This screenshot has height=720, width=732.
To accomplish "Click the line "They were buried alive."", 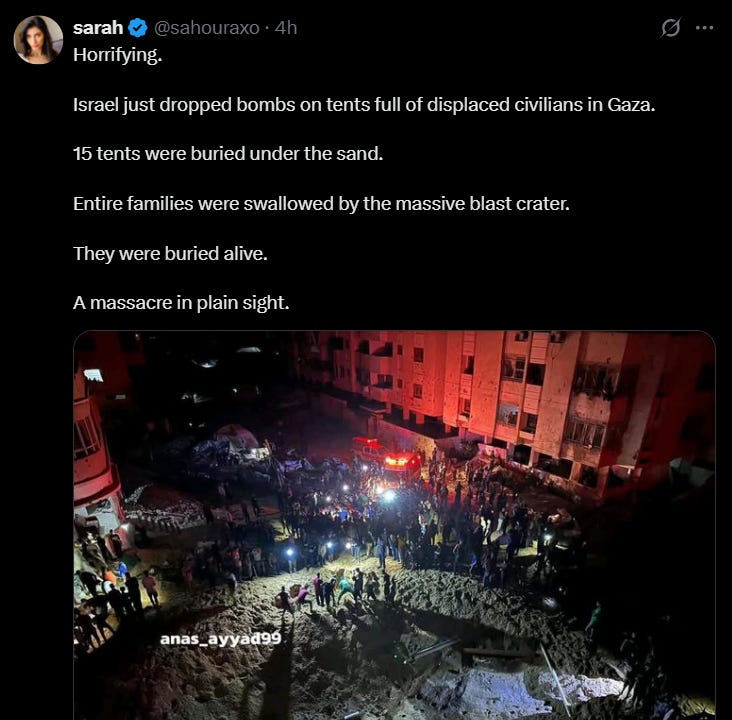I will coord(170,254).
